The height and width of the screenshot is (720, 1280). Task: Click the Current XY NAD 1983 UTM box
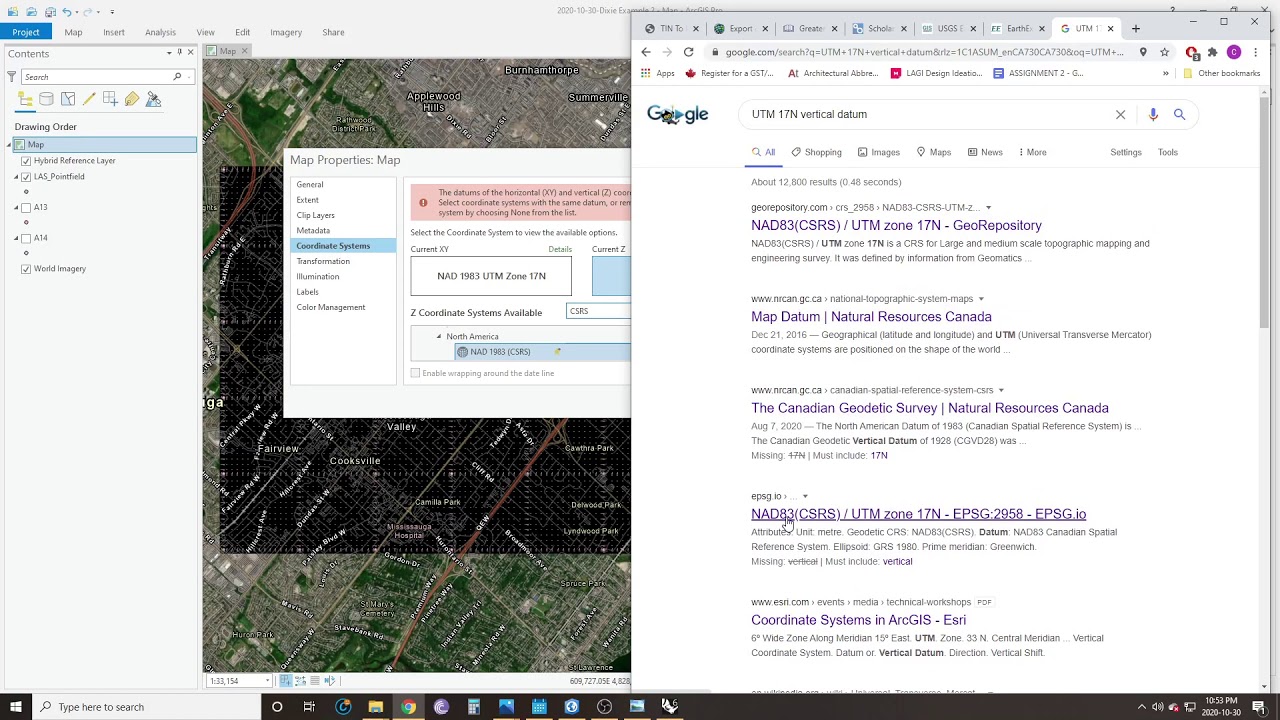pos(491,276)
